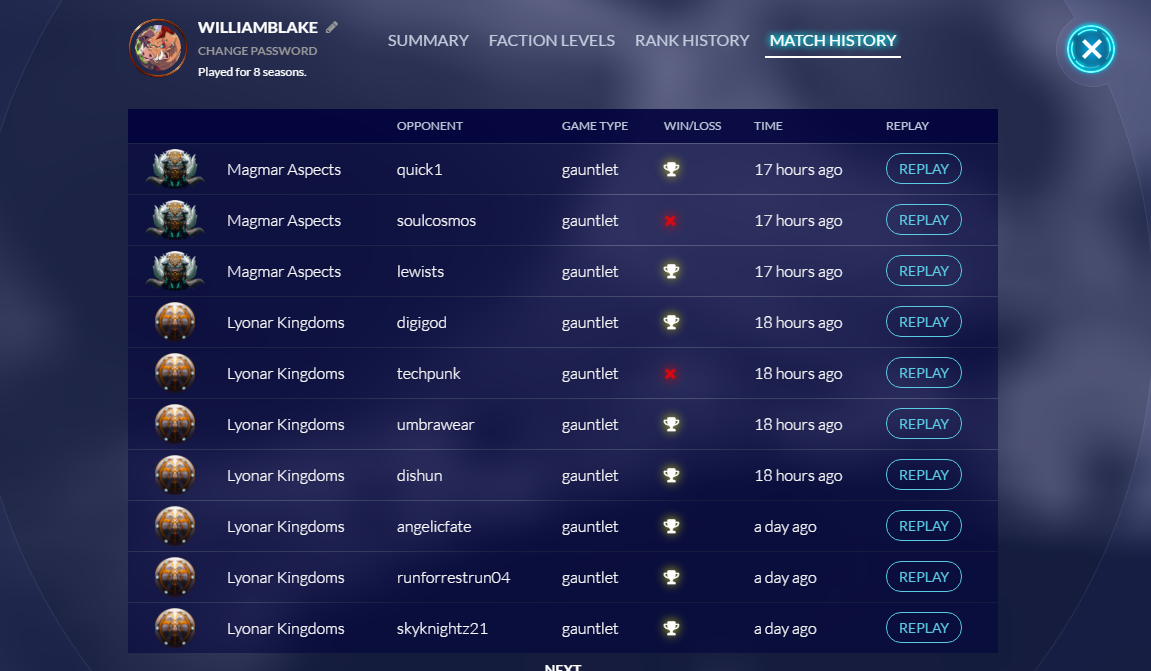Click the TIME column header
Screen dimensions: 1151x671
point(768,126)
